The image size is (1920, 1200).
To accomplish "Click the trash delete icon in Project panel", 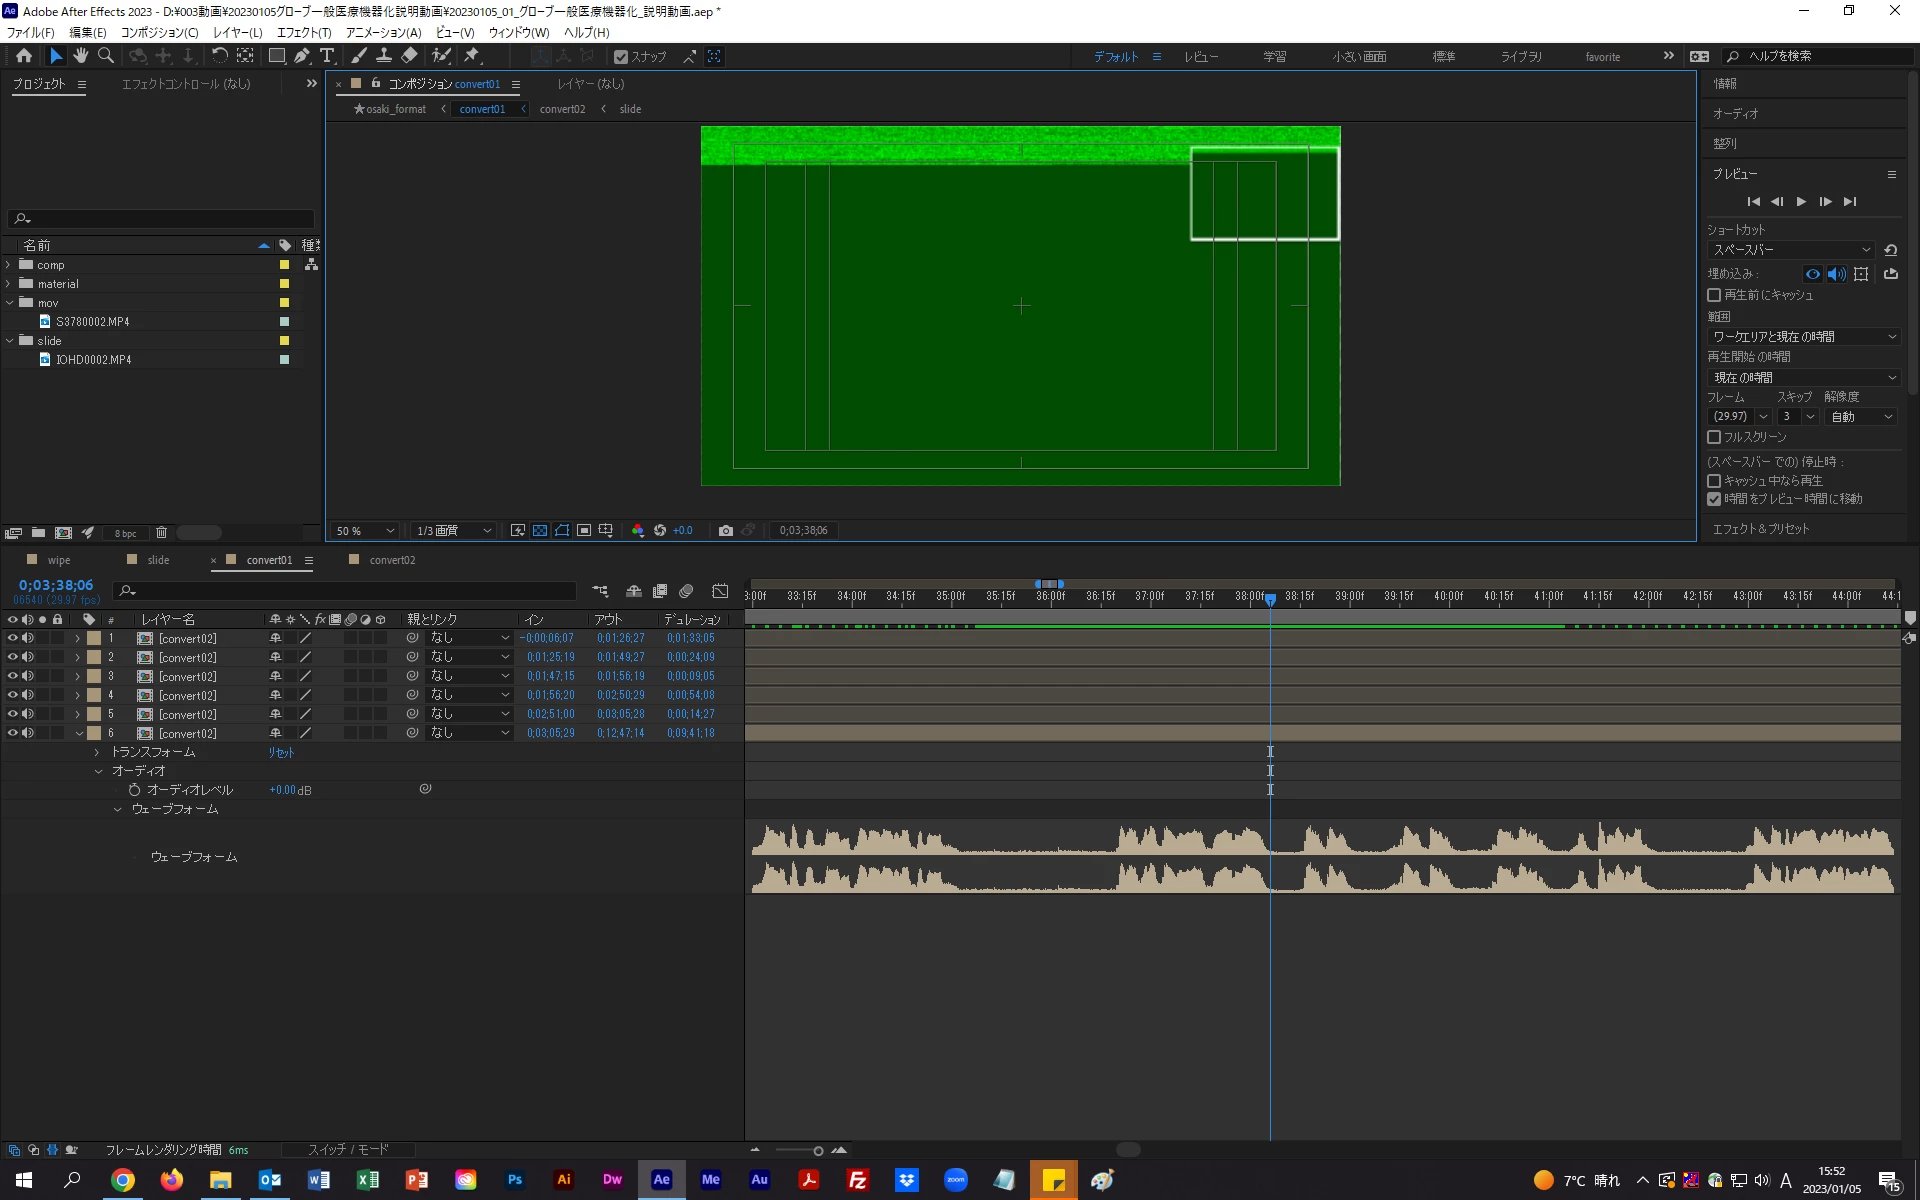I will [161, 533].
